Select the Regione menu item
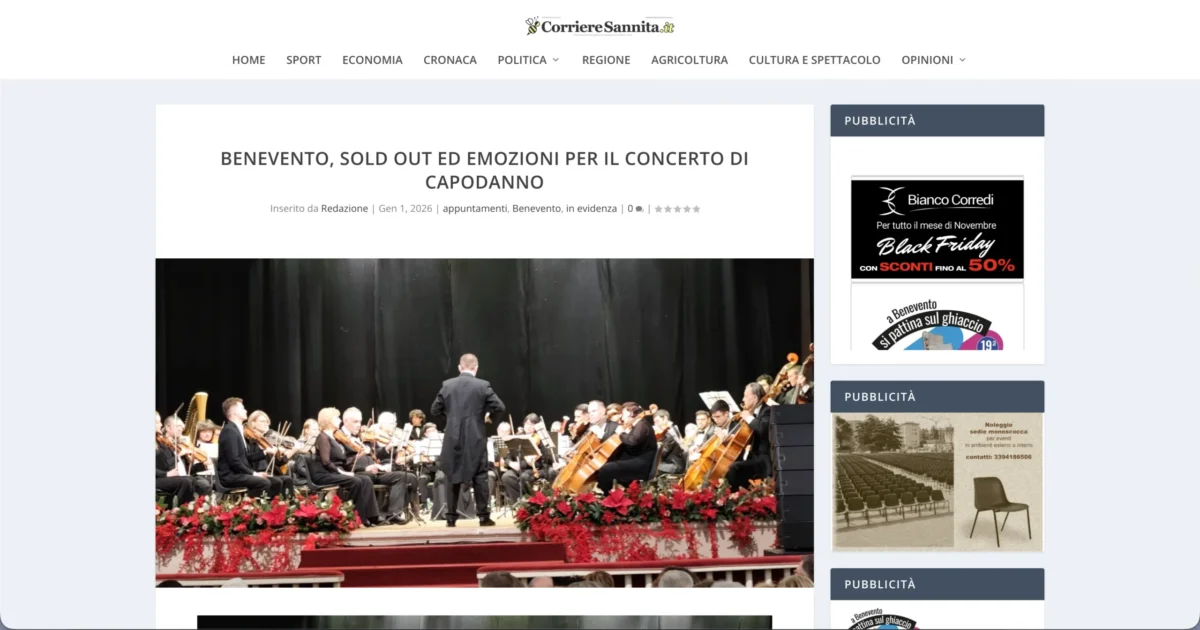The image size is (1200, 630). tap(606, 60)
